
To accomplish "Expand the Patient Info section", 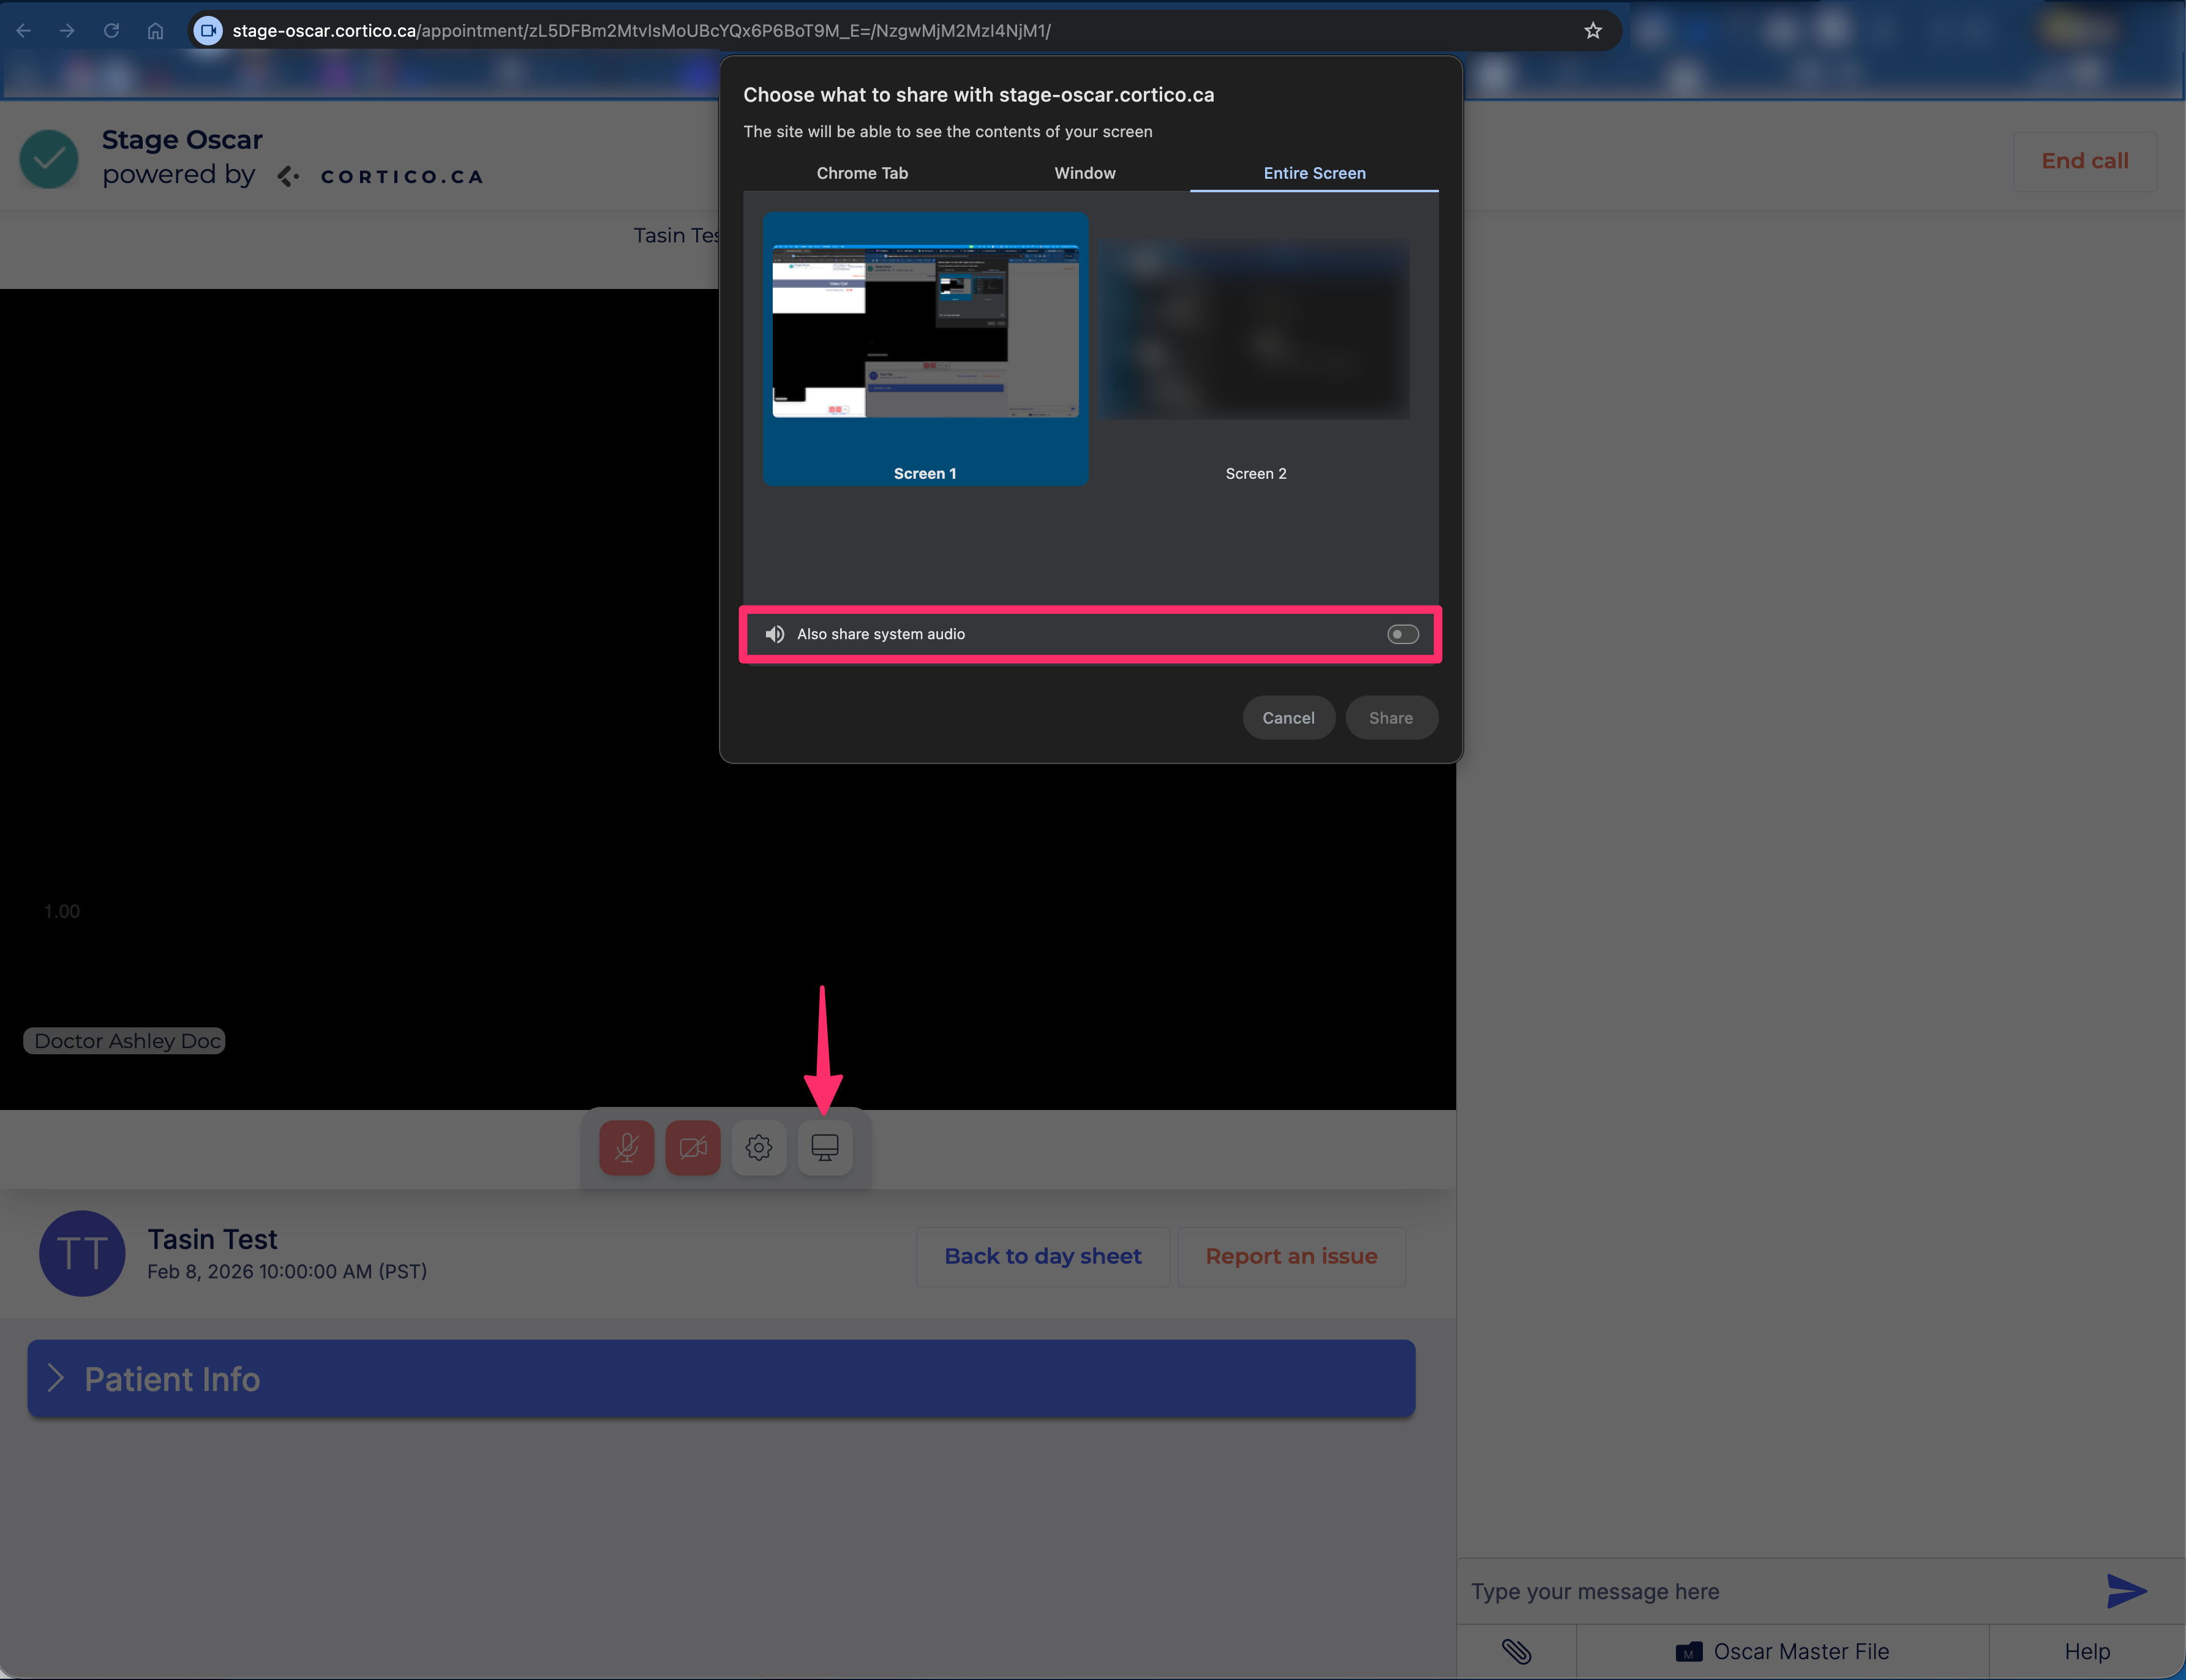I will (x=720, y=1378).
